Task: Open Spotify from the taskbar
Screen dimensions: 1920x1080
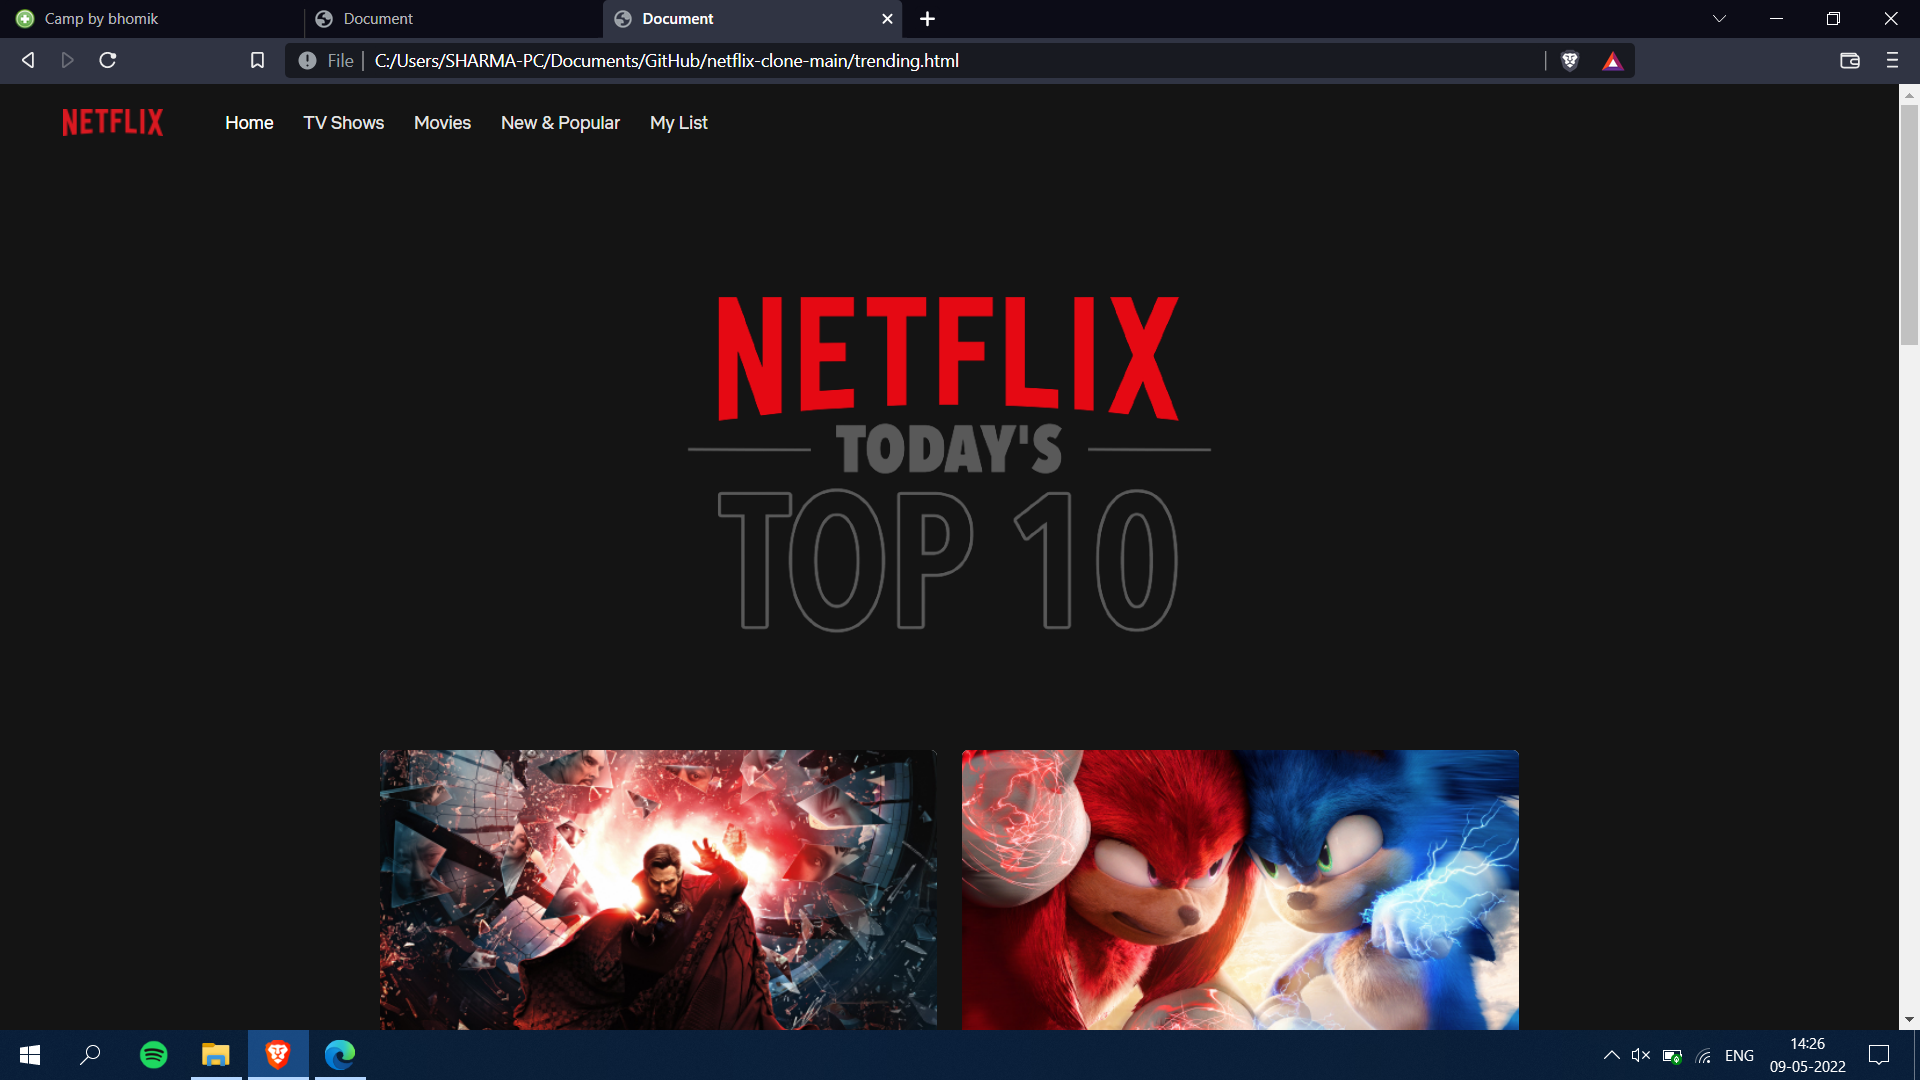Action: coord(153,1054)
